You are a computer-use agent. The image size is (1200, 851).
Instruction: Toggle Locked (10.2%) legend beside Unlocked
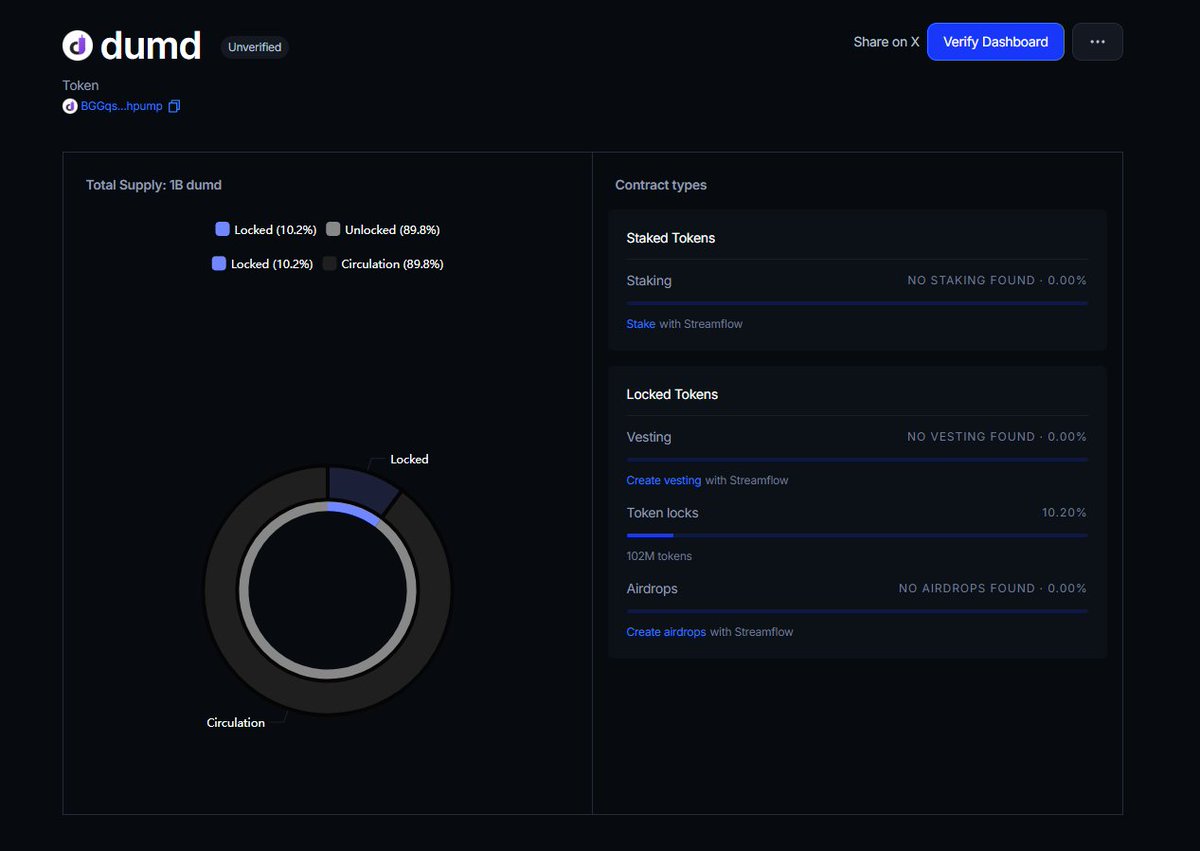pyautogui.click(x=266, y=230)
